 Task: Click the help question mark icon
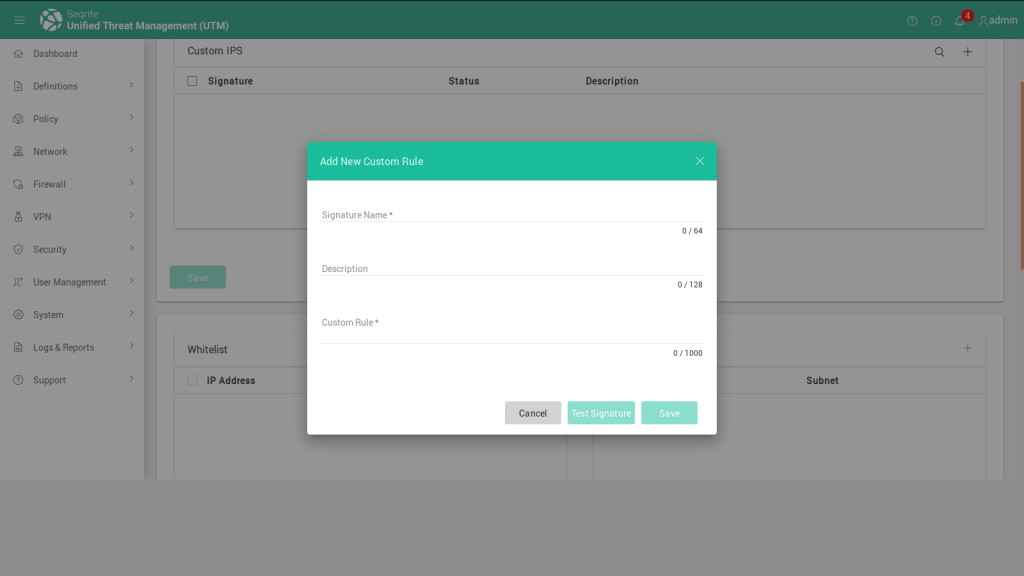912,20
